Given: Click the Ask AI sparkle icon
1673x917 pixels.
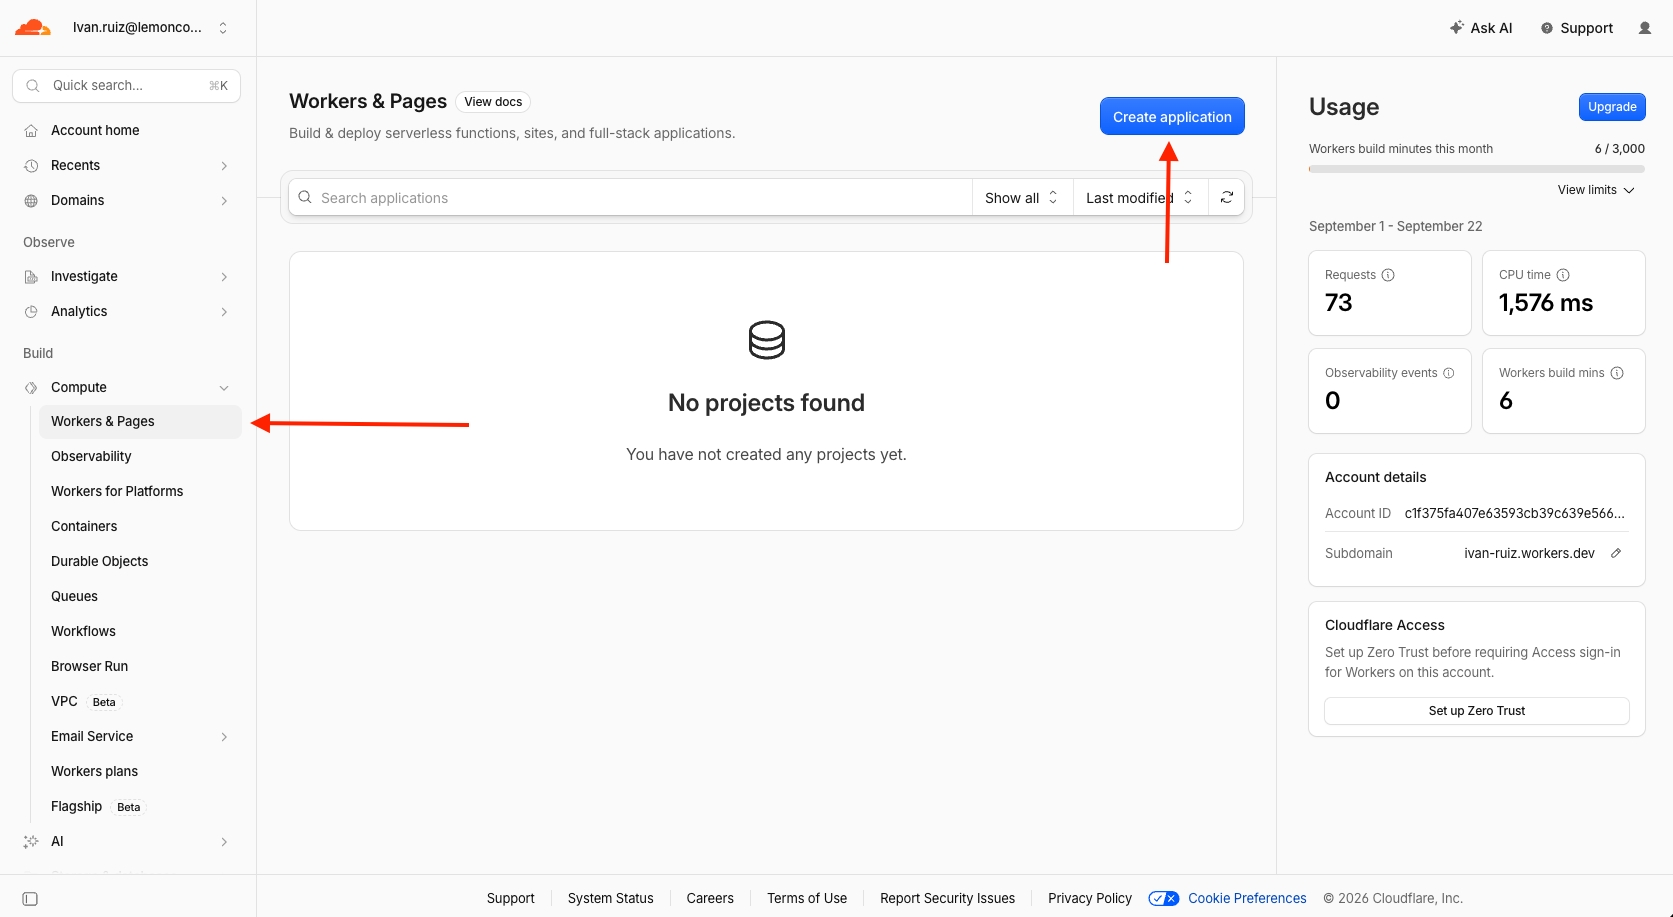Looking at the screenshot, I should click(1457, 28).
